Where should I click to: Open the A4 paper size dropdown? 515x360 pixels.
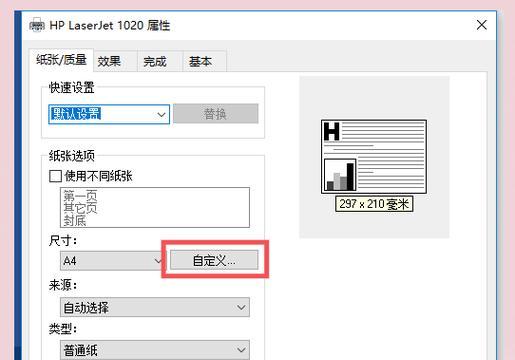click(x=112, y=260)
